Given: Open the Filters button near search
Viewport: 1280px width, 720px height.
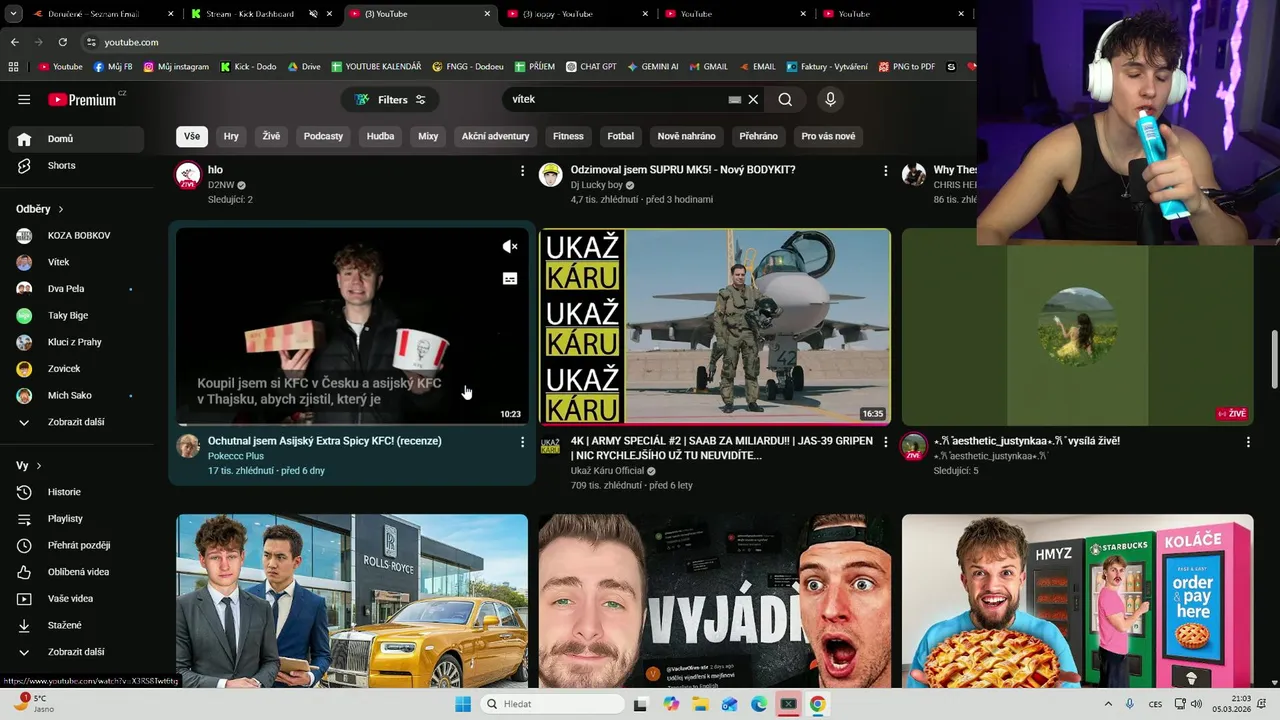Looking at the screenshot, I should tap(390, 99).
